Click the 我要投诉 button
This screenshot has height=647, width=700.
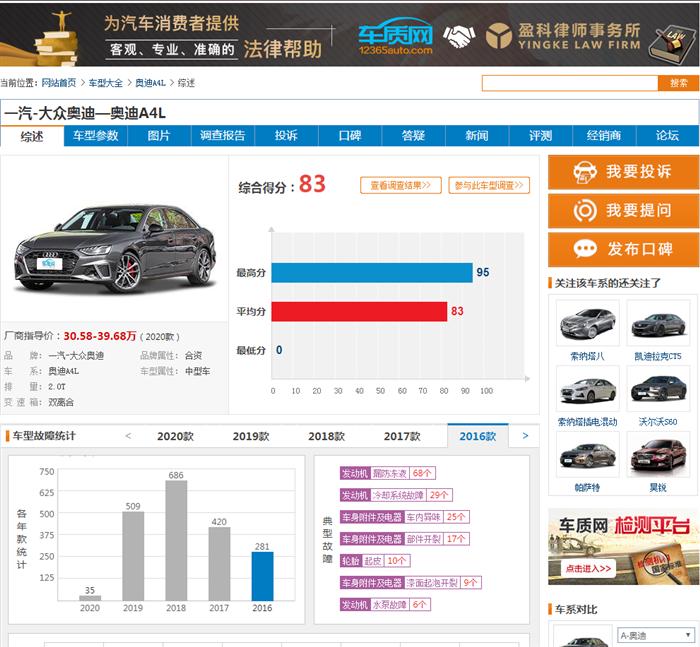[623, 172]
